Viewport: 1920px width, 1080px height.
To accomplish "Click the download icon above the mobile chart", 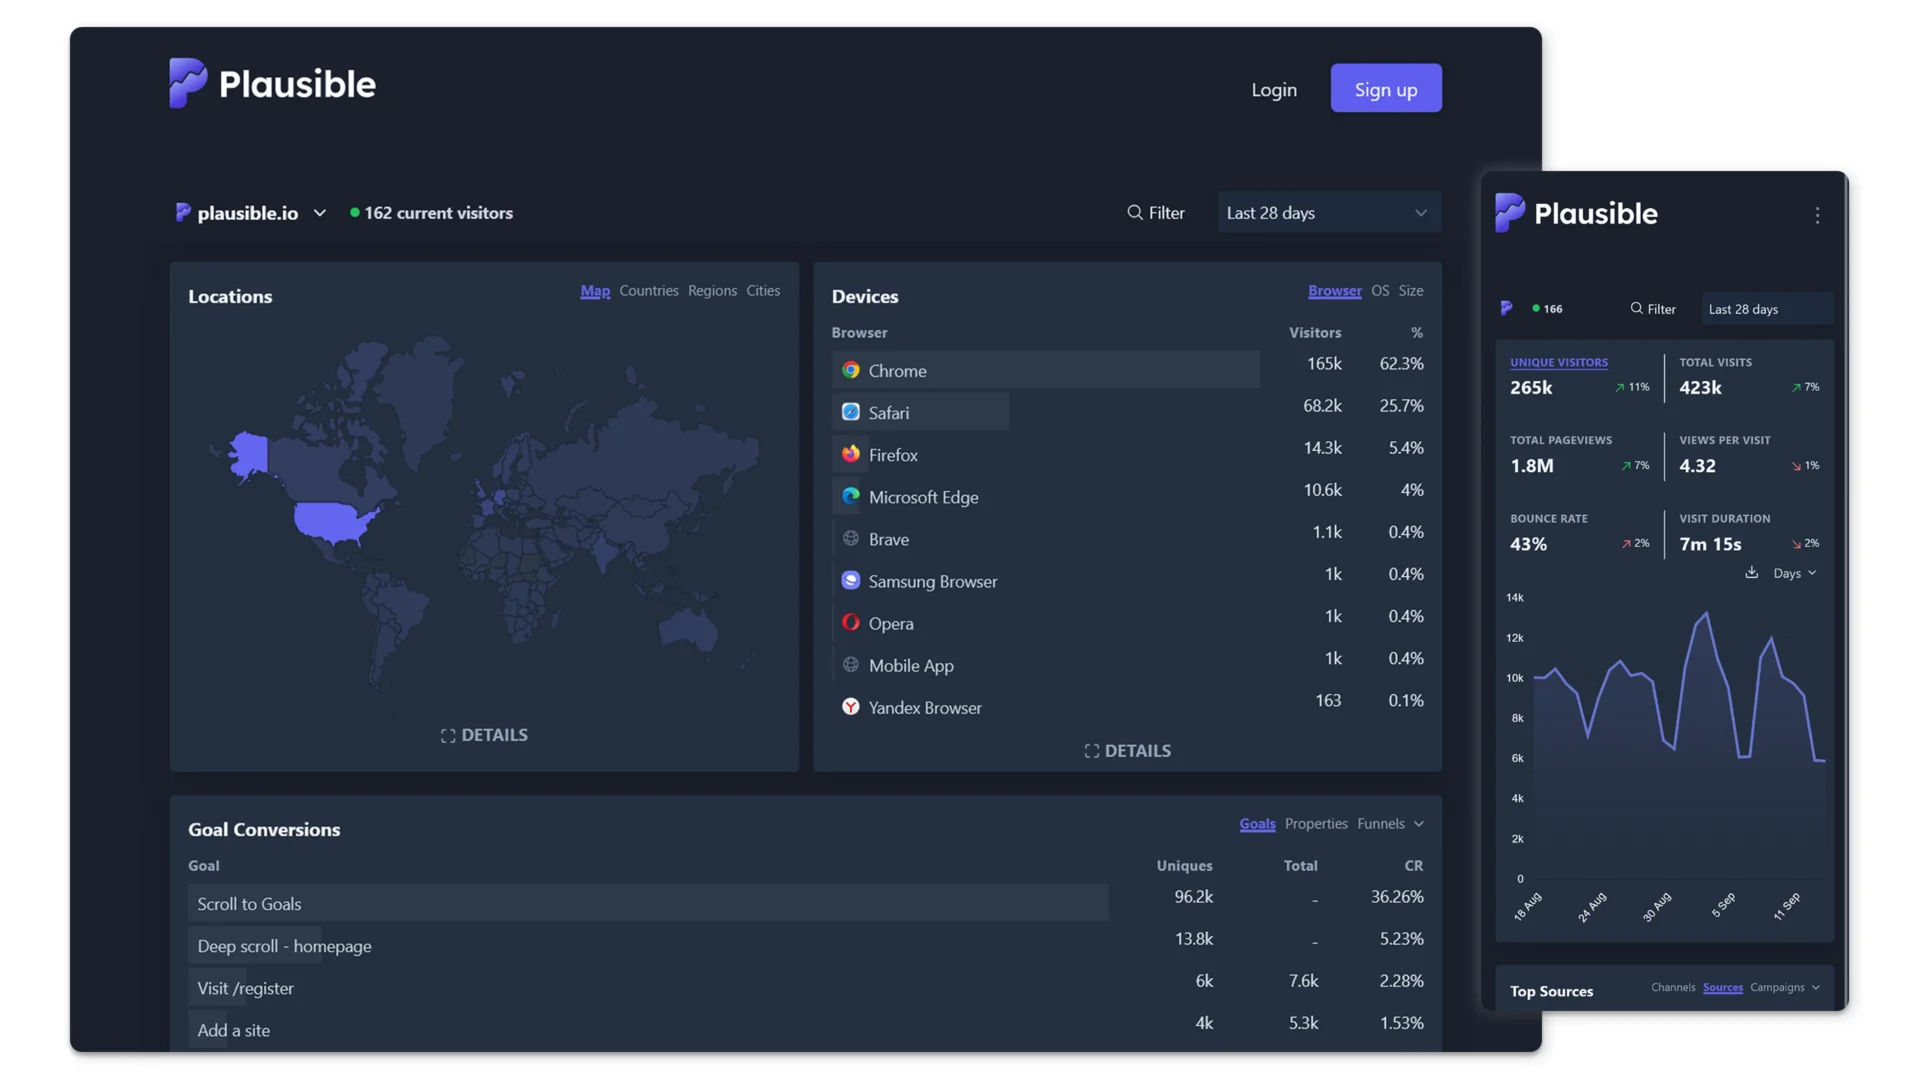I will [x=1751, y=573].
